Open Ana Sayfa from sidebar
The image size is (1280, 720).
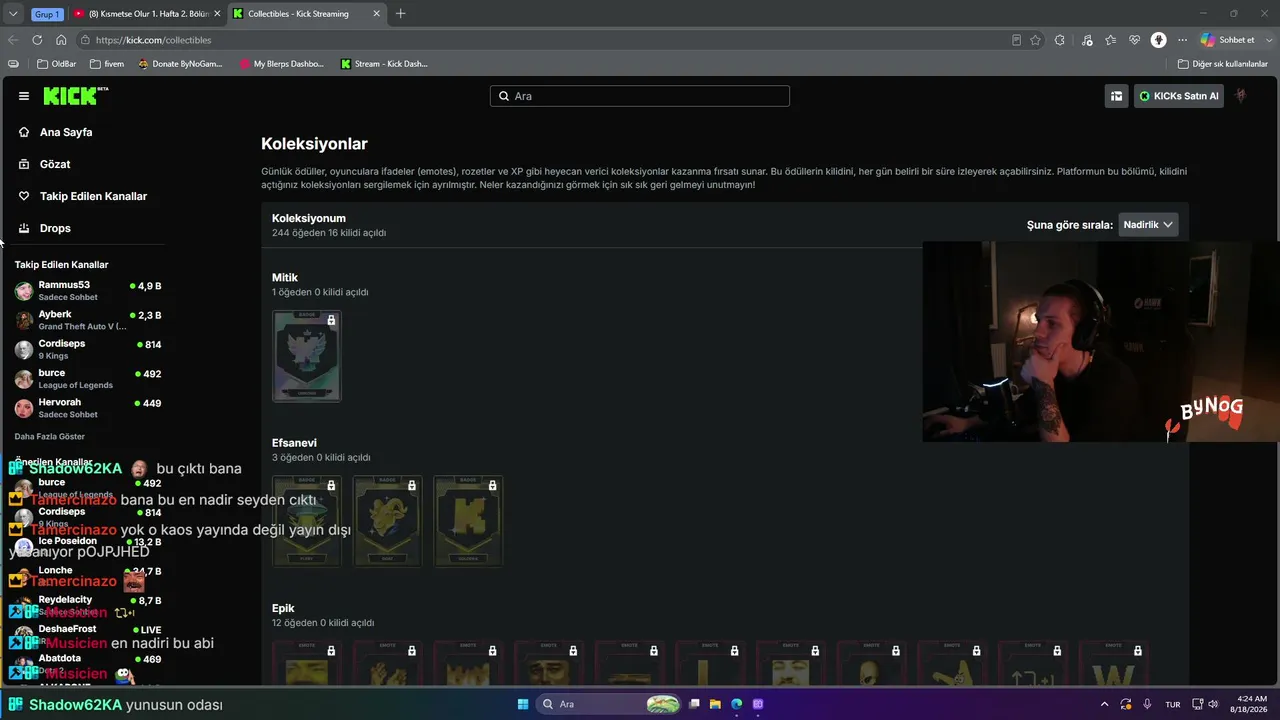(66, 132)
